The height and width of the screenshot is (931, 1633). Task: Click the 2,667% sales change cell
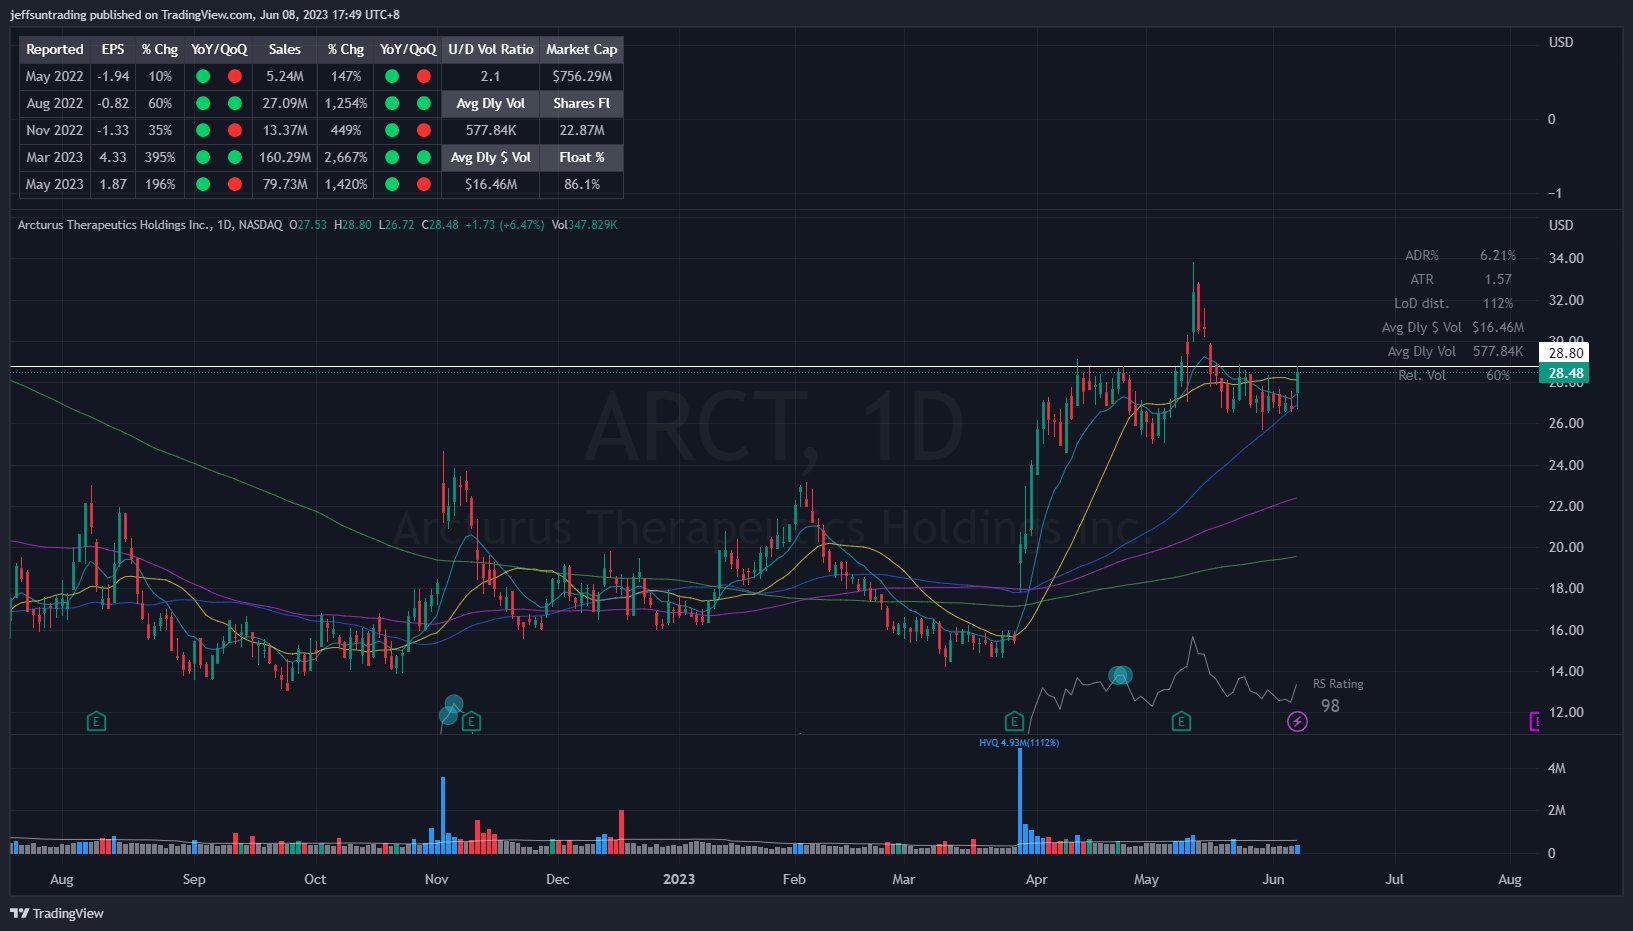[x=346, y=157]
